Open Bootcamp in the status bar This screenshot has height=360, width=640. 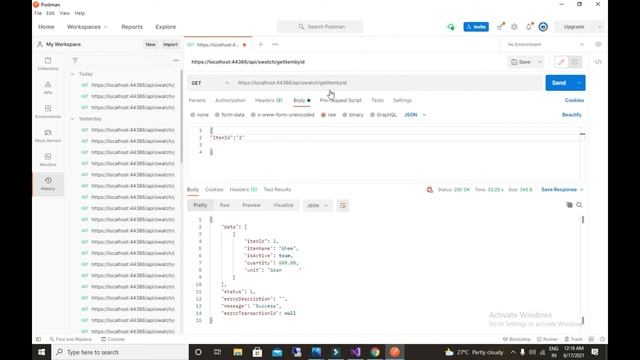[x=516, y=339]
